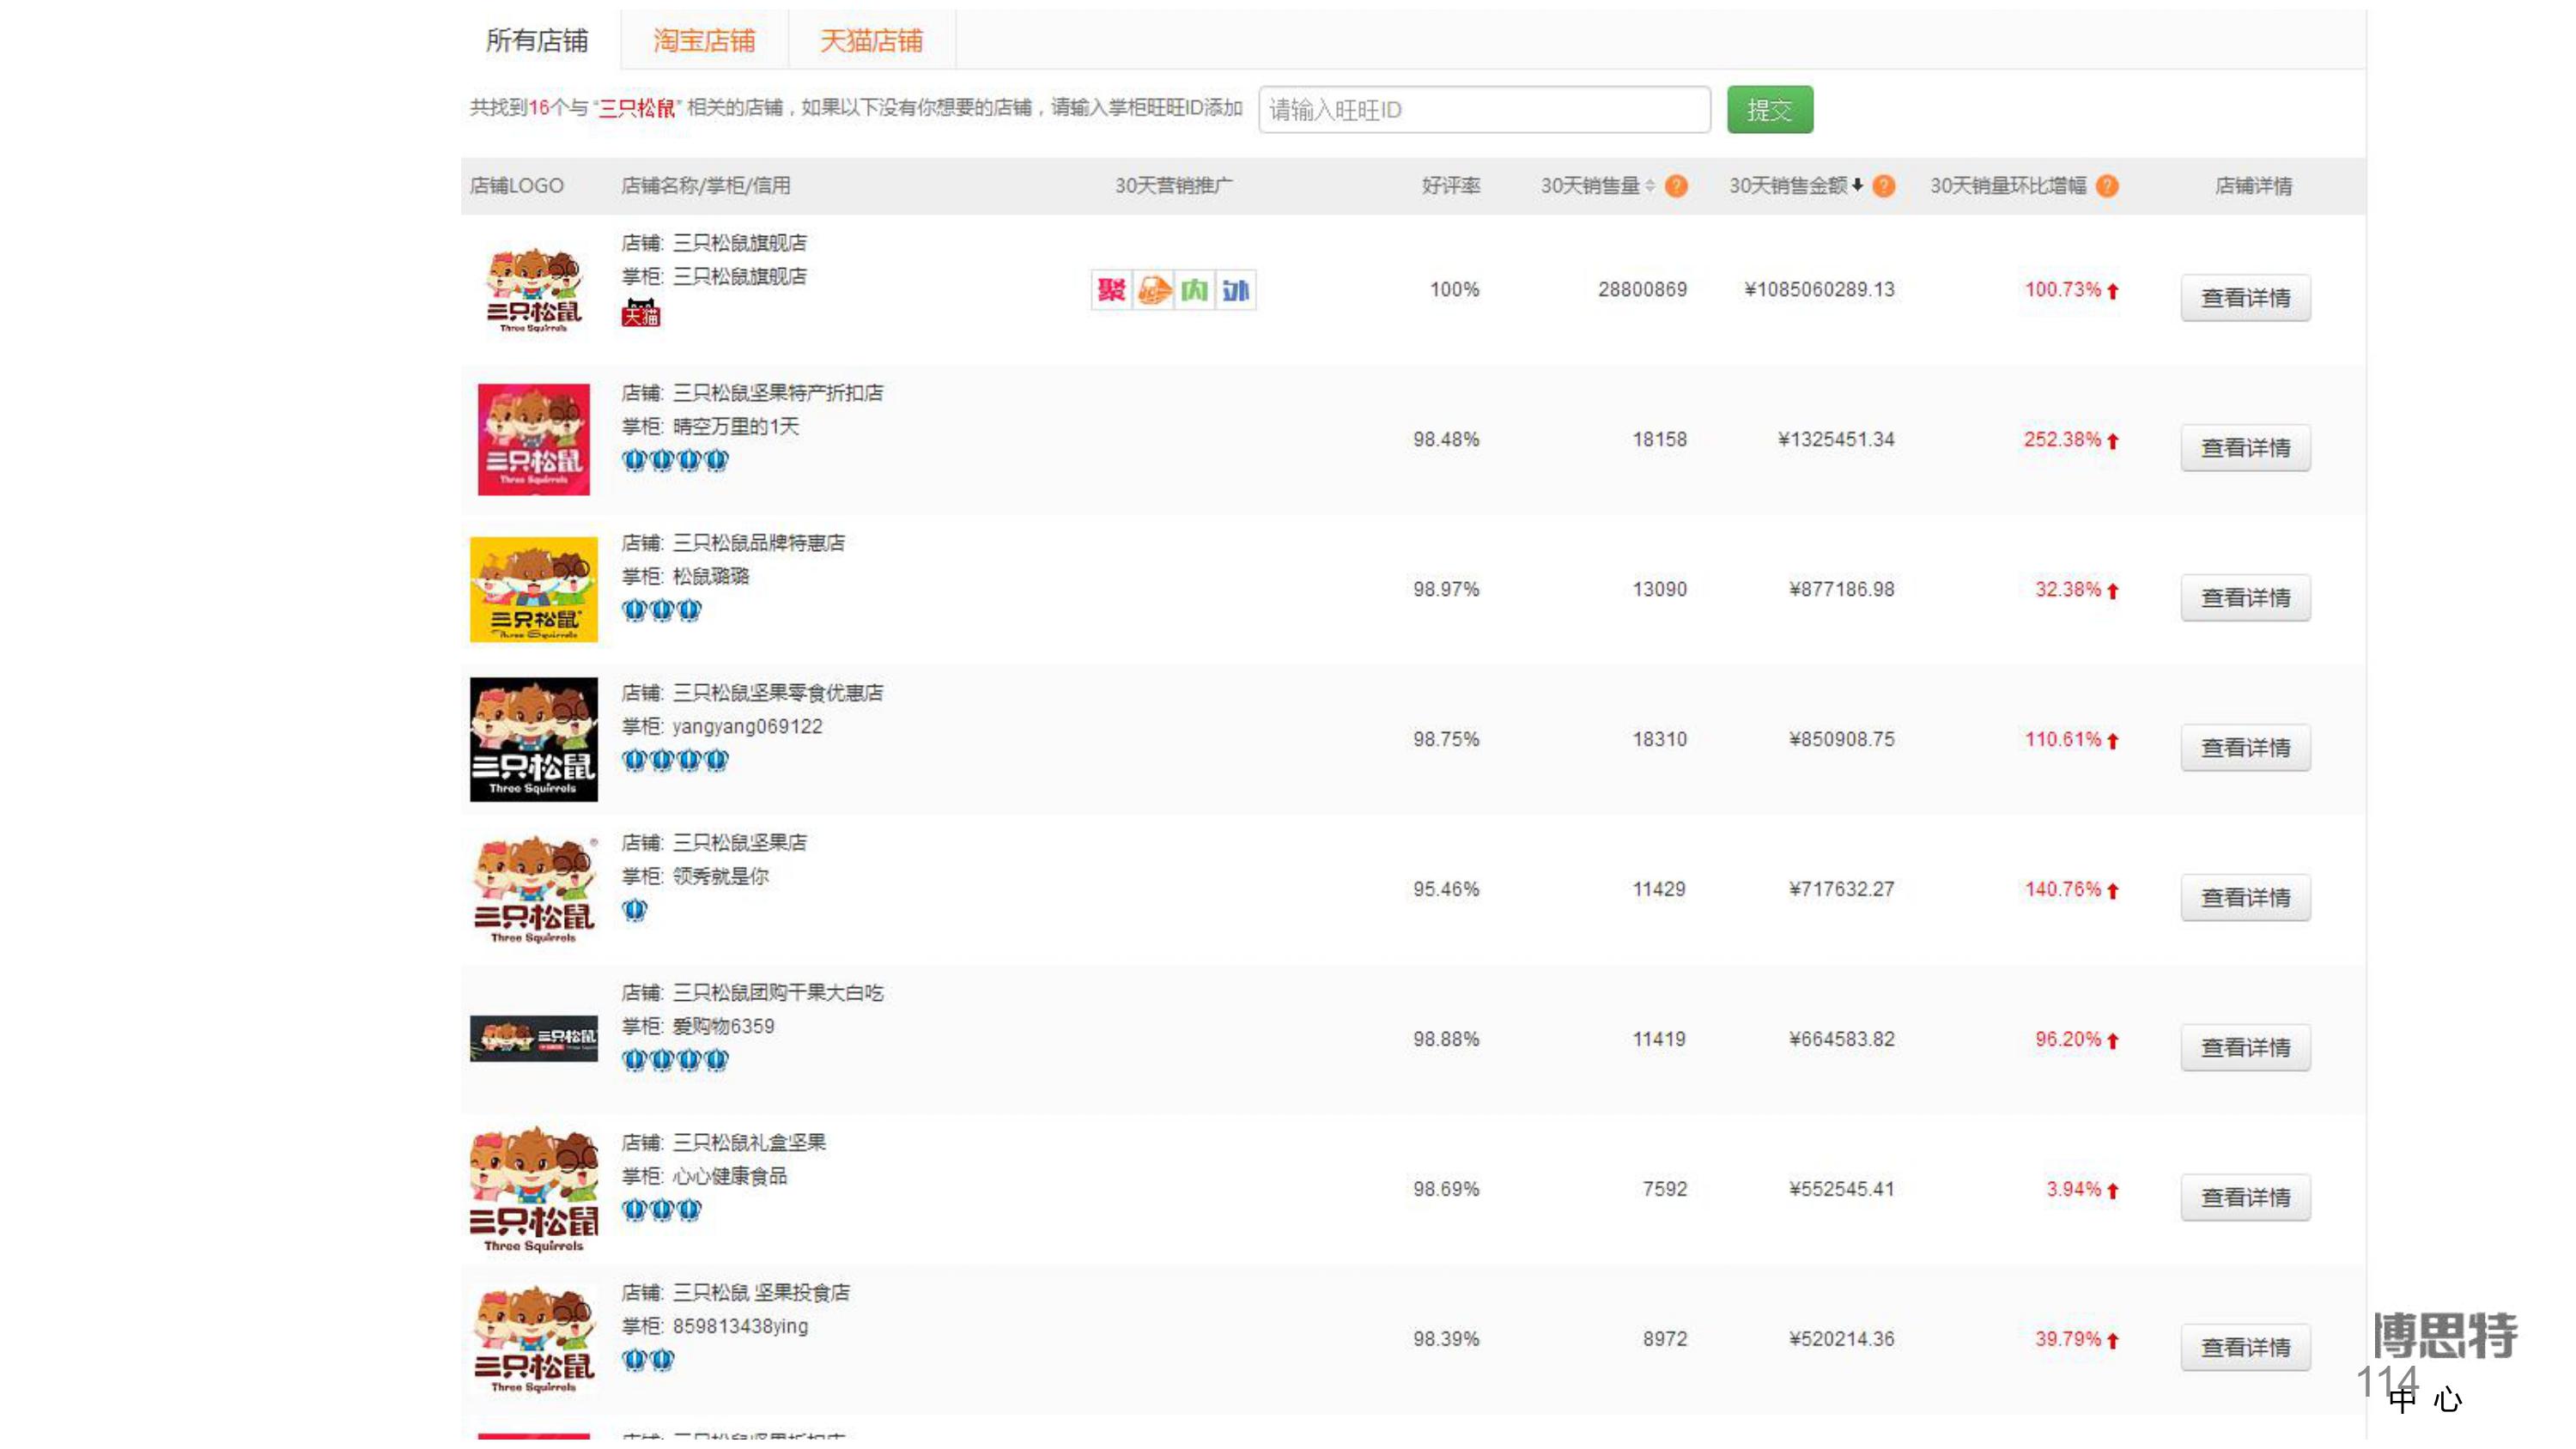This screenshot has height=1449, width=2576.
Task: Open the 三只松鼠坚果特产折扣店 red logo
Action: point(534,440)
